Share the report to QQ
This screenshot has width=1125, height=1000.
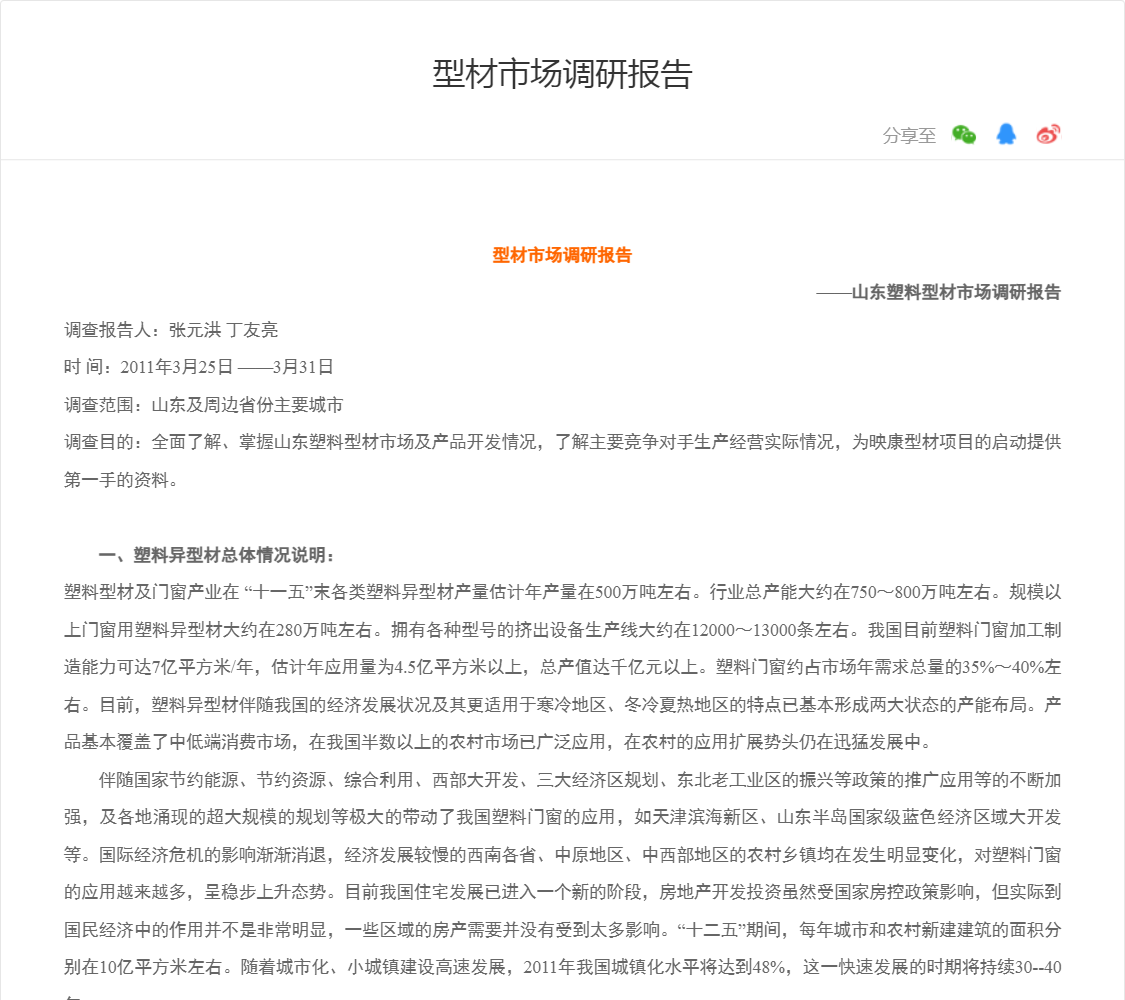[x=1006, y=135]
